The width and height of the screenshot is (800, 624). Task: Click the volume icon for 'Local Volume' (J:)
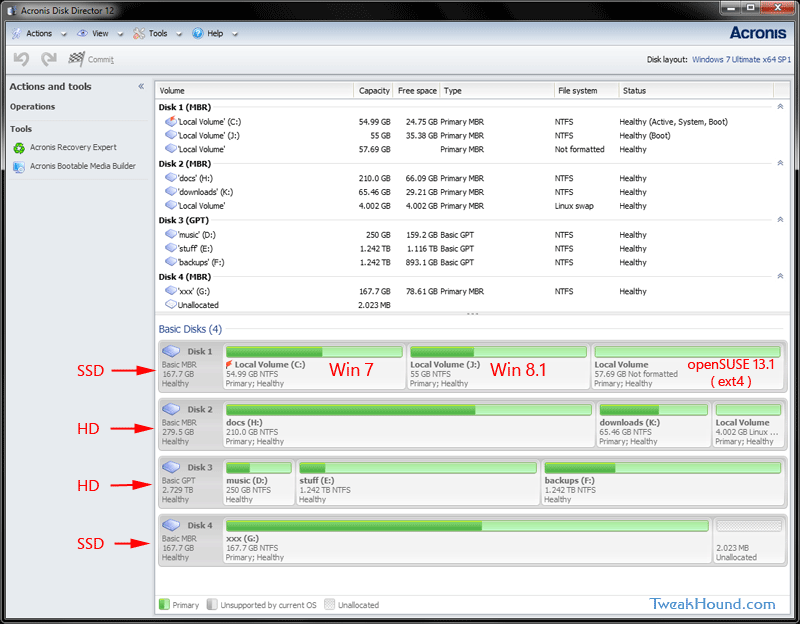171,135
